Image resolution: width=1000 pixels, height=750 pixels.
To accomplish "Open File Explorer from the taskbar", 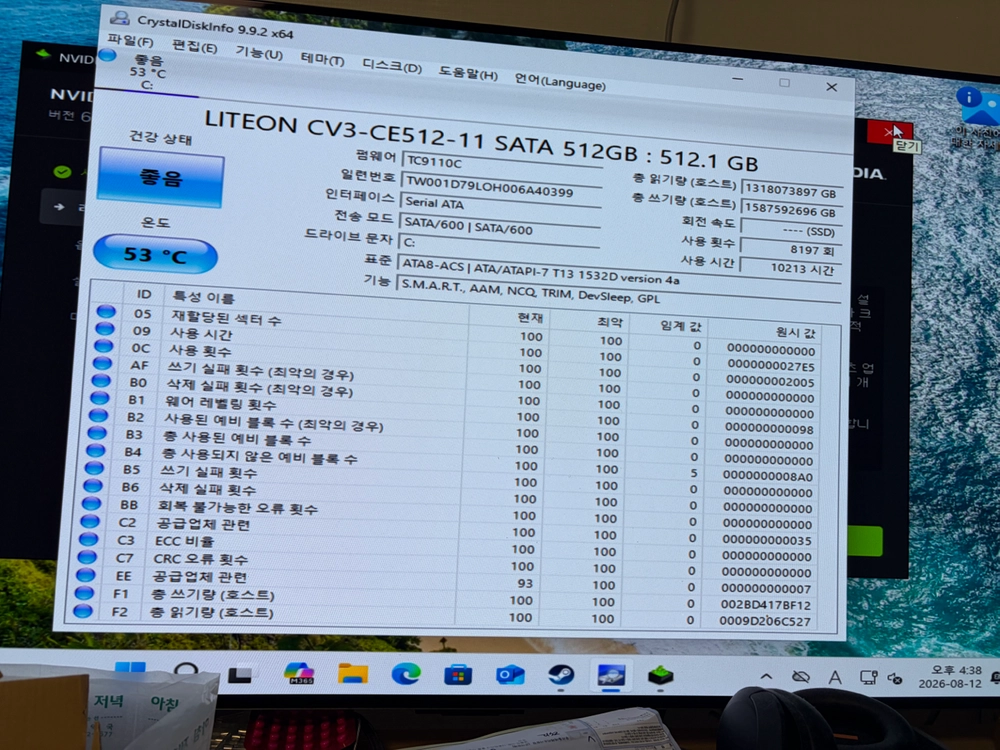I will (x=353, y=673).
